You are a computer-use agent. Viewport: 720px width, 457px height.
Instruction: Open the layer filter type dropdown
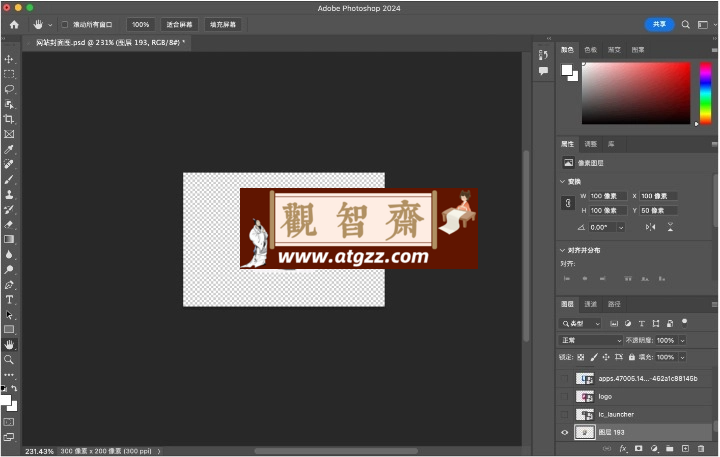point(580,323)
